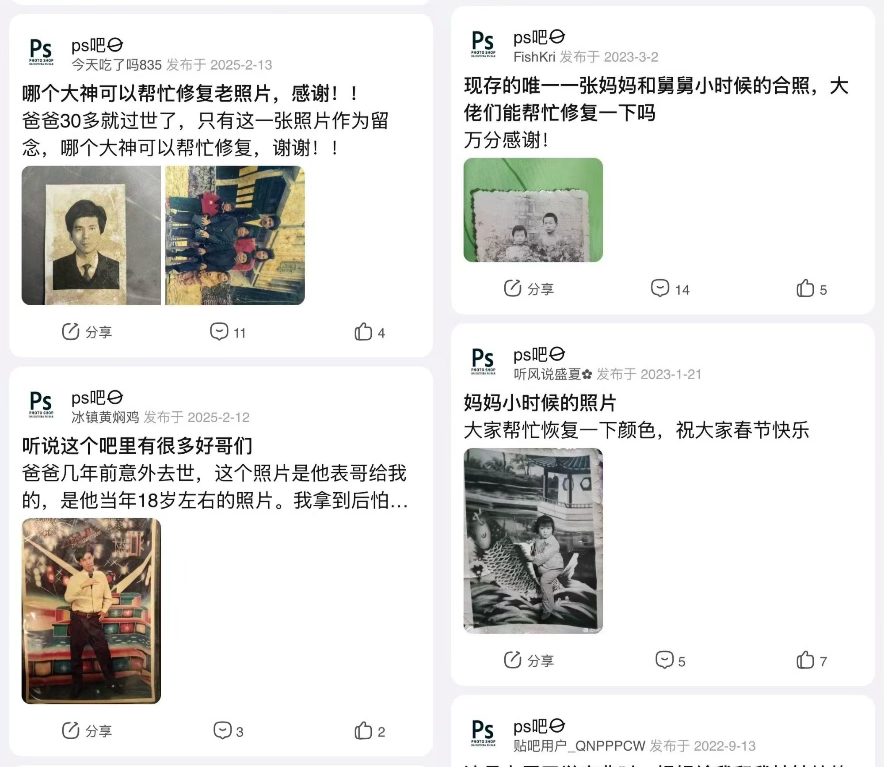Share the 妈妈小时候的照片 post

pyautogui.click(x=528, y=660)
